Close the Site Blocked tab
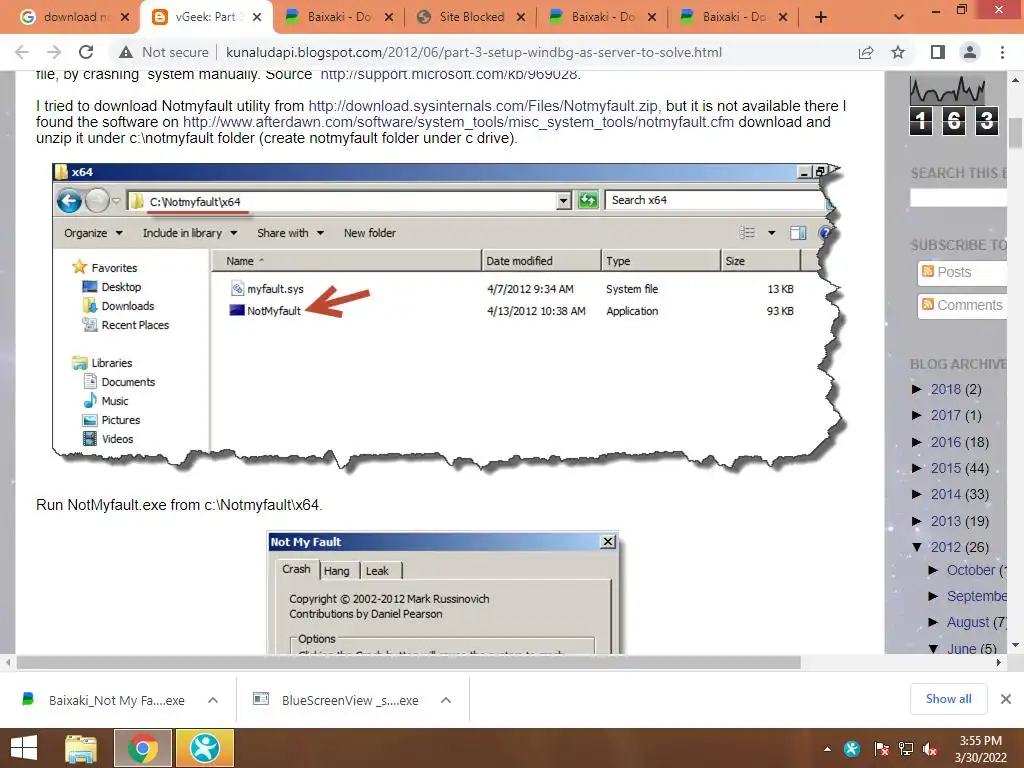Viewport: 1024px width, 768px height. 520,17
